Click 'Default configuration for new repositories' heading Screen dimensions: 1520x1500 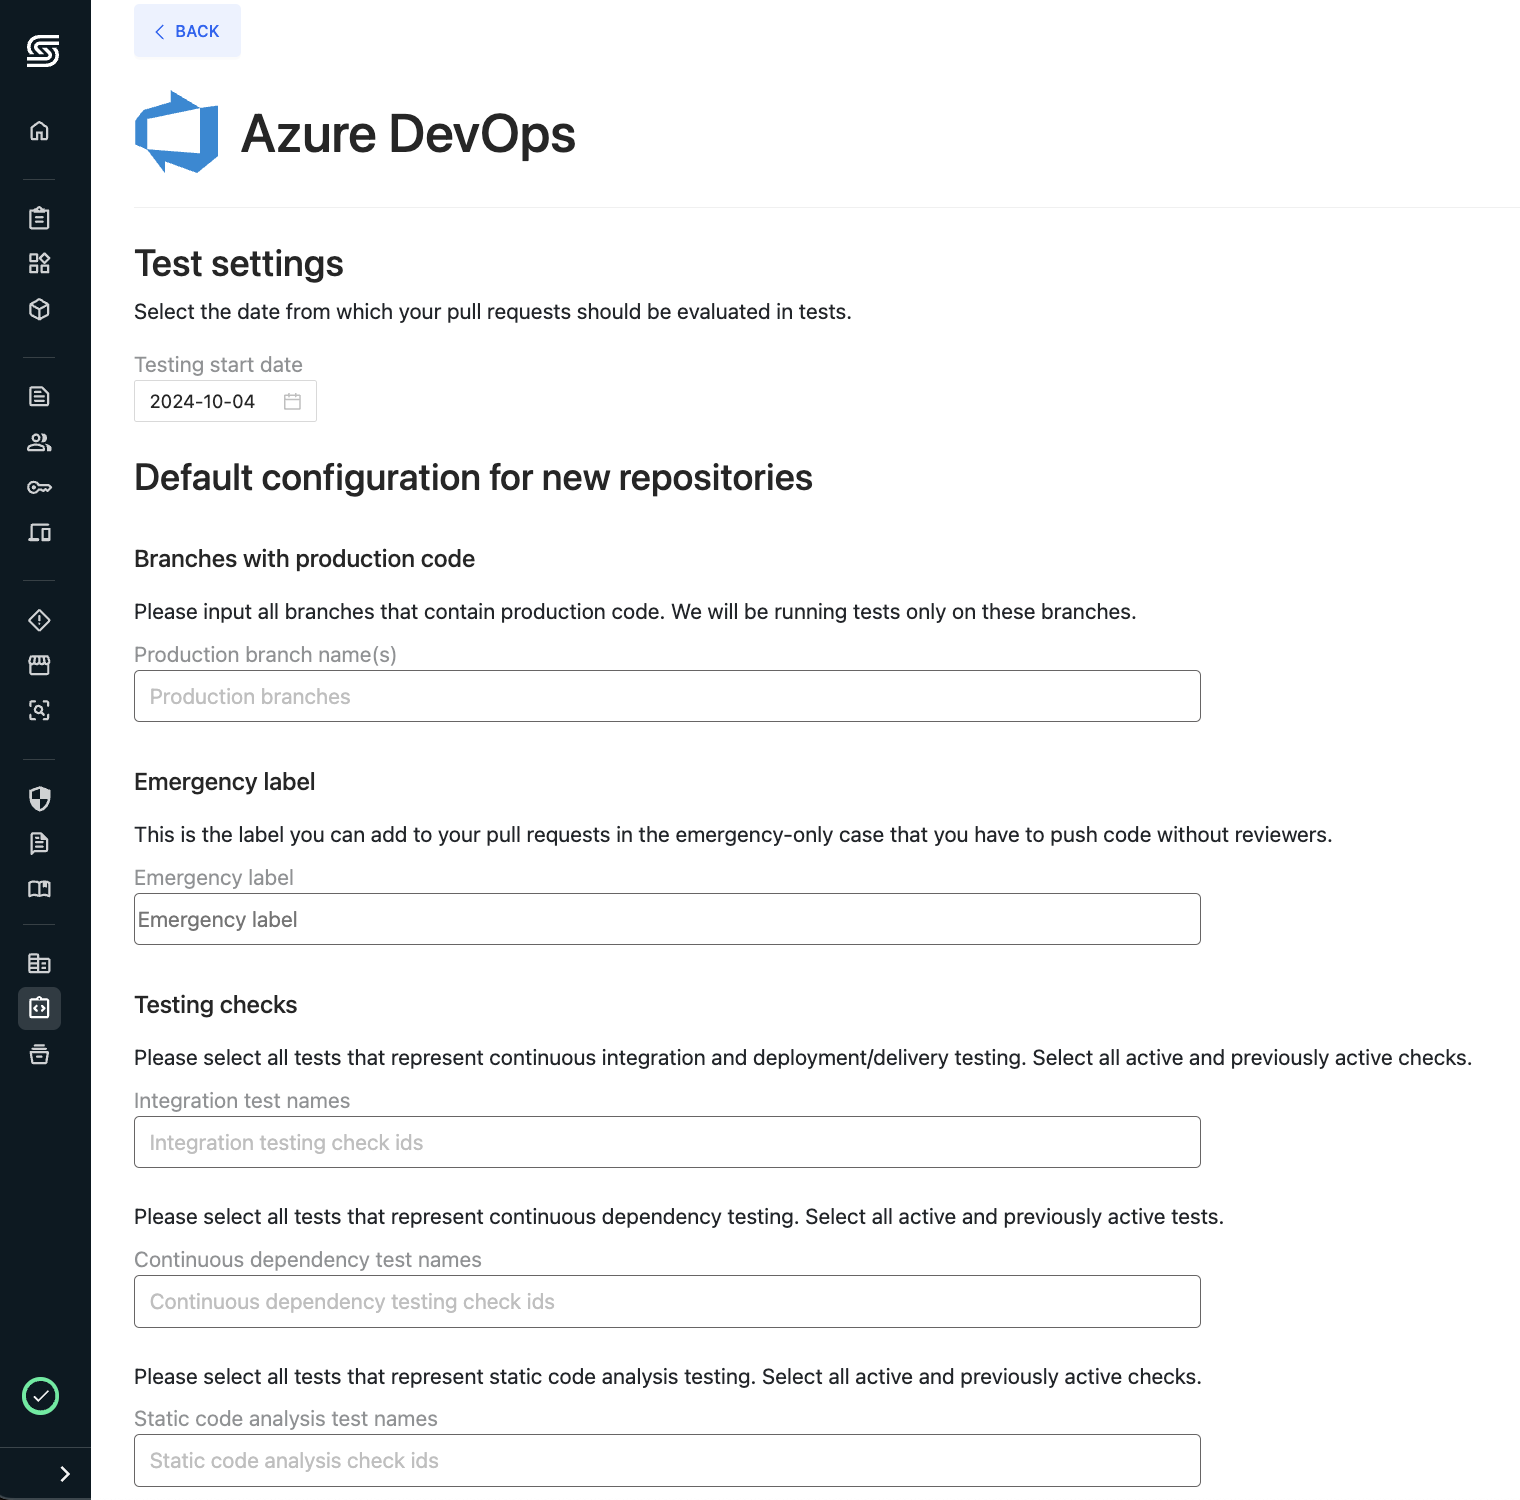point(473,478)
